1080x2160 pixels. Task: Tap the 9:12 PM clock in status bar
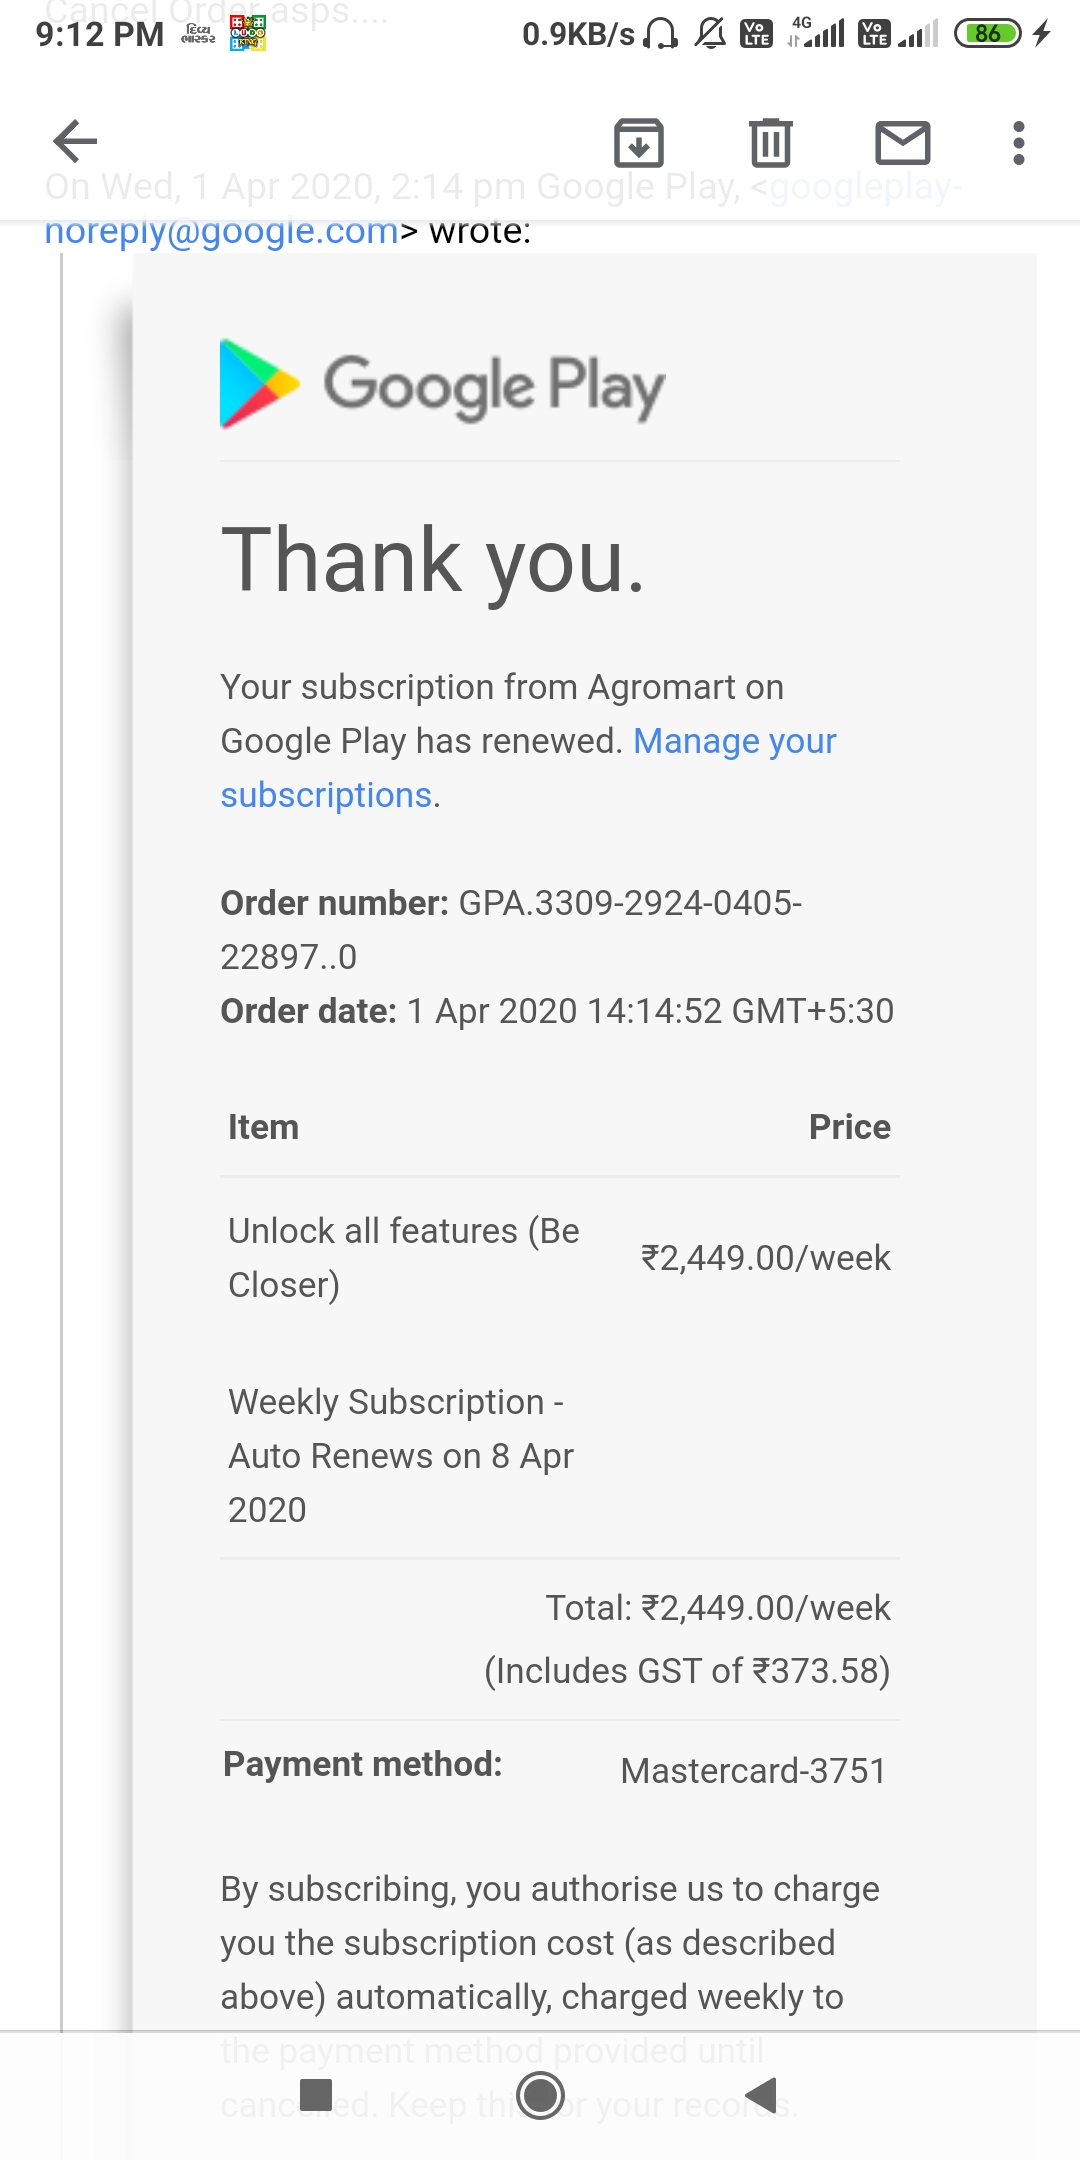click(100, 34)
